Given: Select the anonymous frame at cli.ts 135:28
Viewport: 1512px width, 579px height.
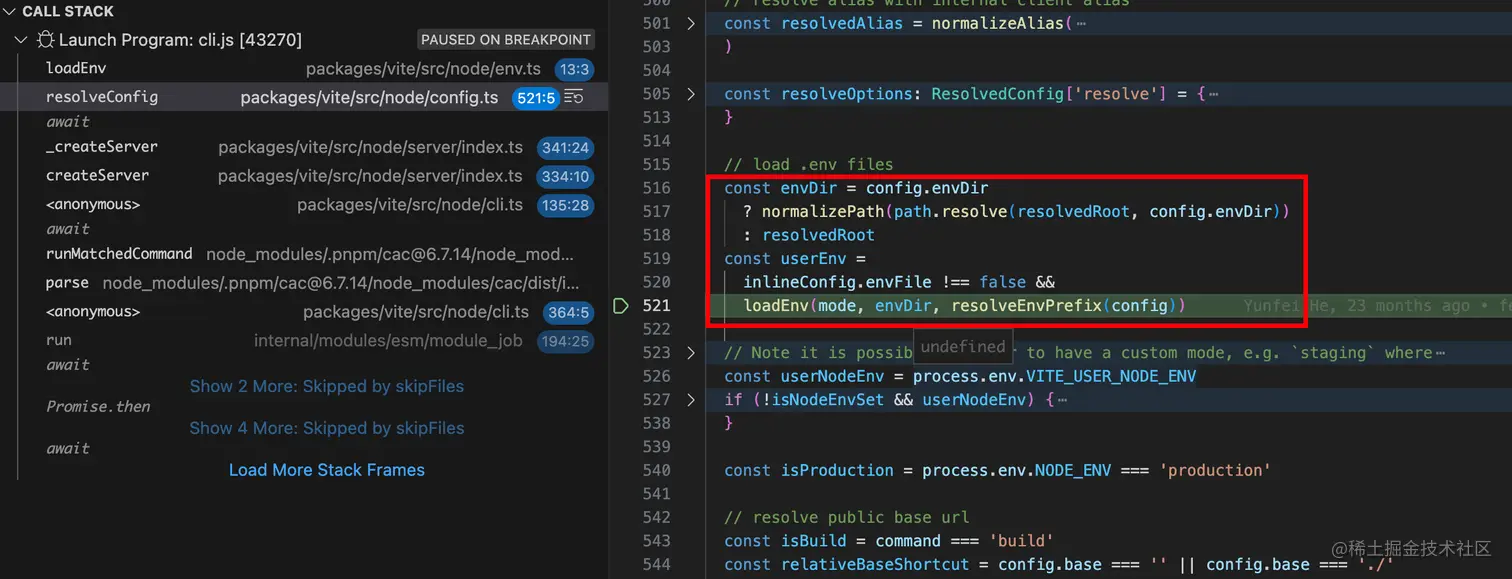Looking at the screenshot, I should [305, 205].
